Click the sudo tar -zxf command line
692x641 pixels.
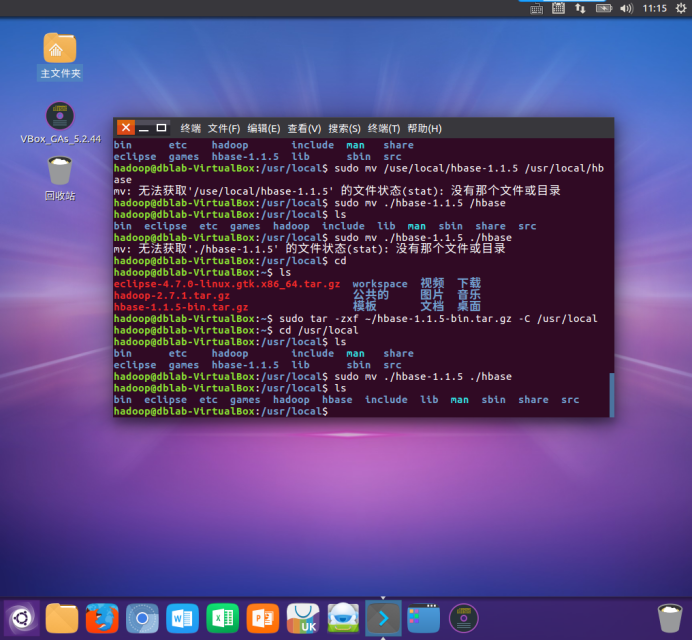(x=356, y=319)
